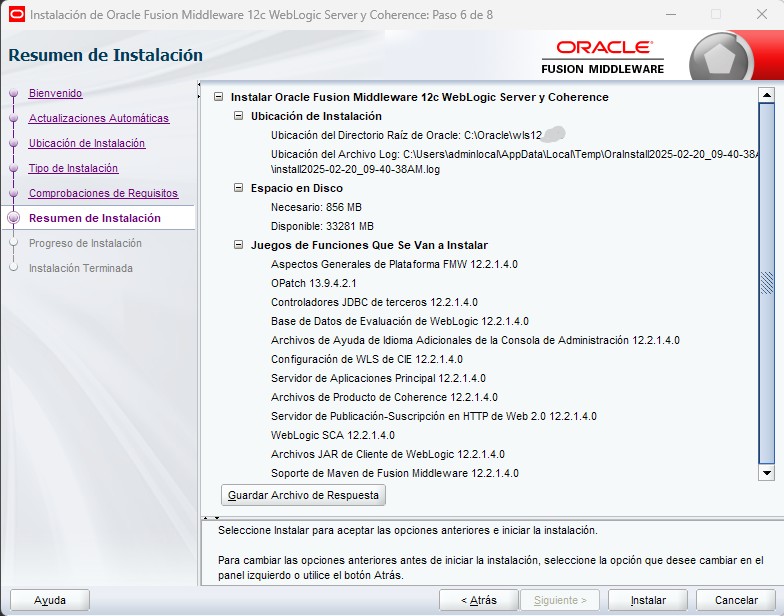Close the installer window

click(762, 14)
